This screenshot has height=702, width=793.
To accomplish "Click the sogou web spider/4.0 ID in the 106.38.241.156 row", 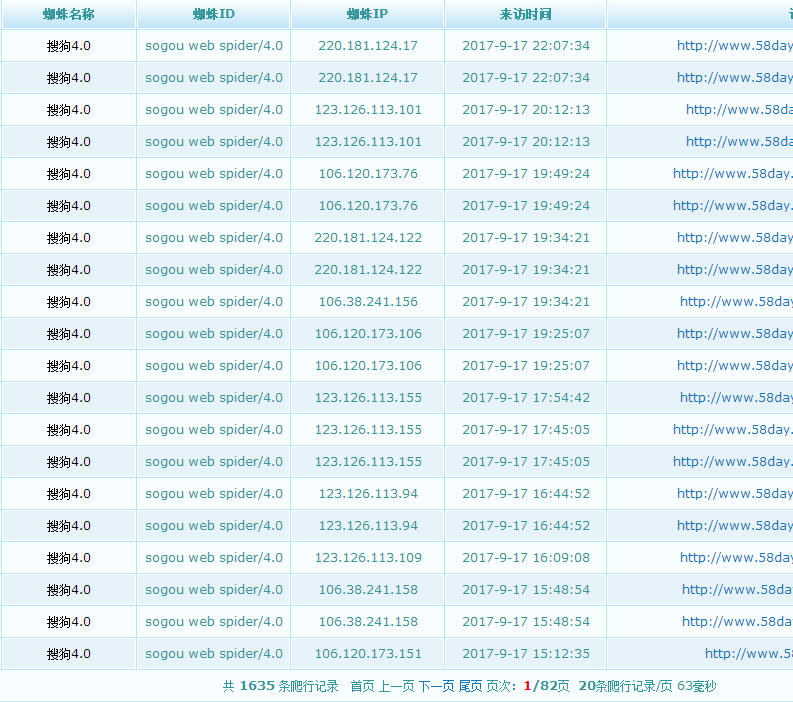I will pyautogui.click(x=214, y=302).
